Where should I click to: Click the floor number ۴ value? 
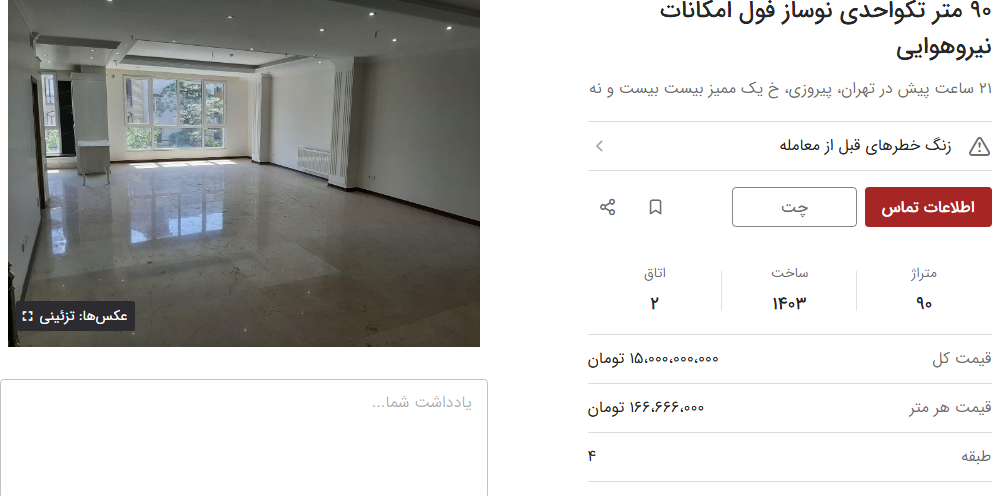pyautogui.click(x=592, y=456)
